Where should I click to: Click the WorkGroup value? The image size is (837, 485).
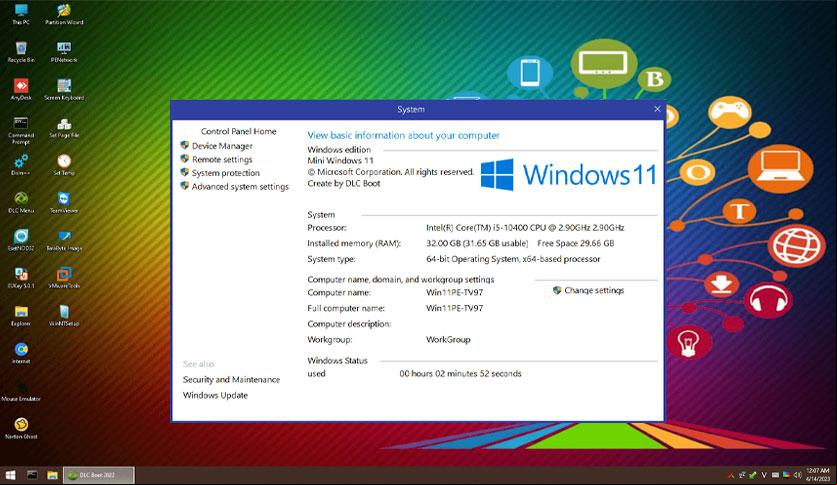tap(448, 339)
